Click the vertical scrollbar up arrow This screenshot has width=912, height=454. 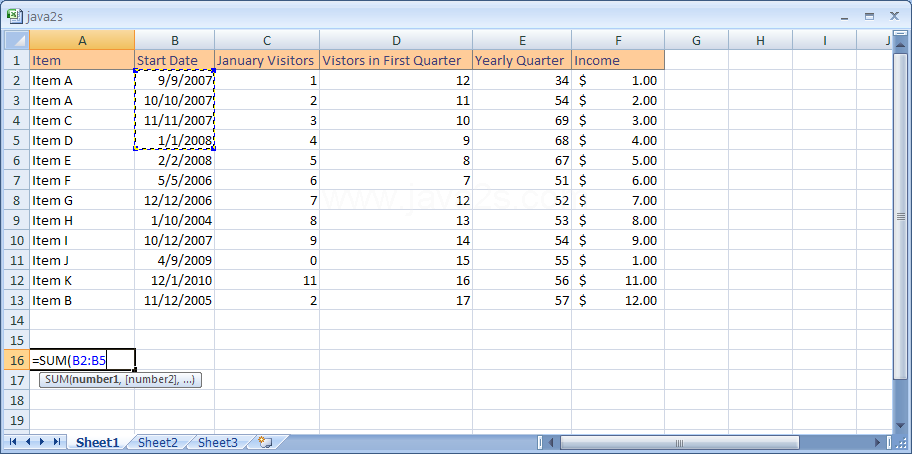[901, 44]
